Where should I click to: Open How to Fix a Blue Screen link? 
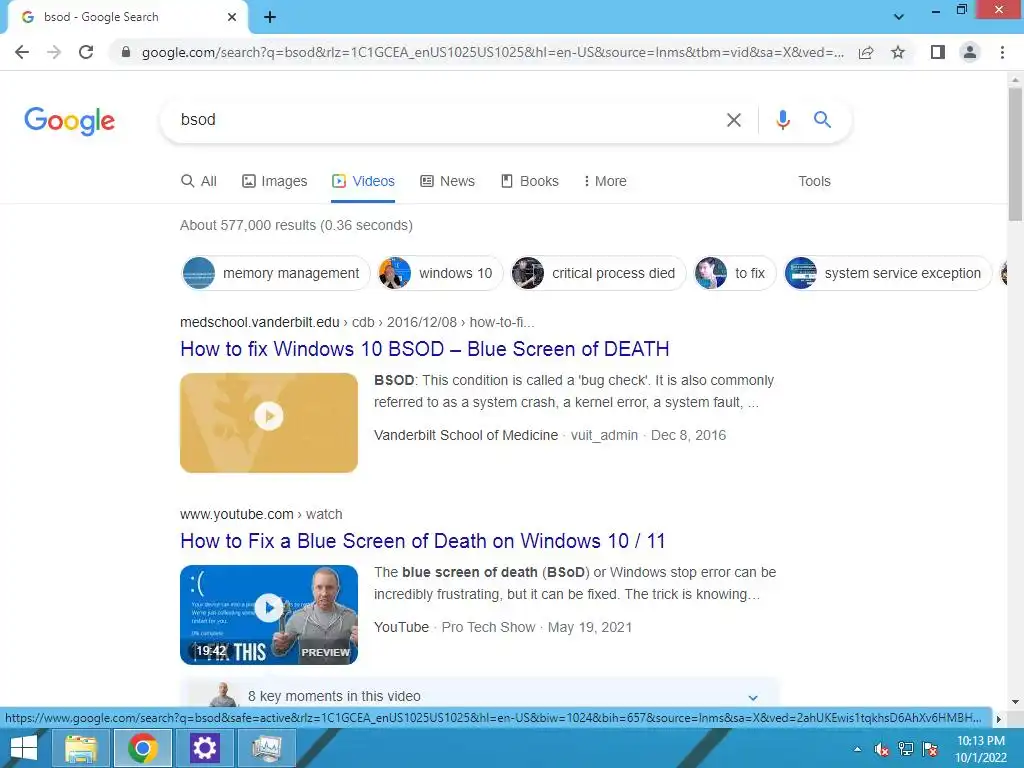click(423, 541)
